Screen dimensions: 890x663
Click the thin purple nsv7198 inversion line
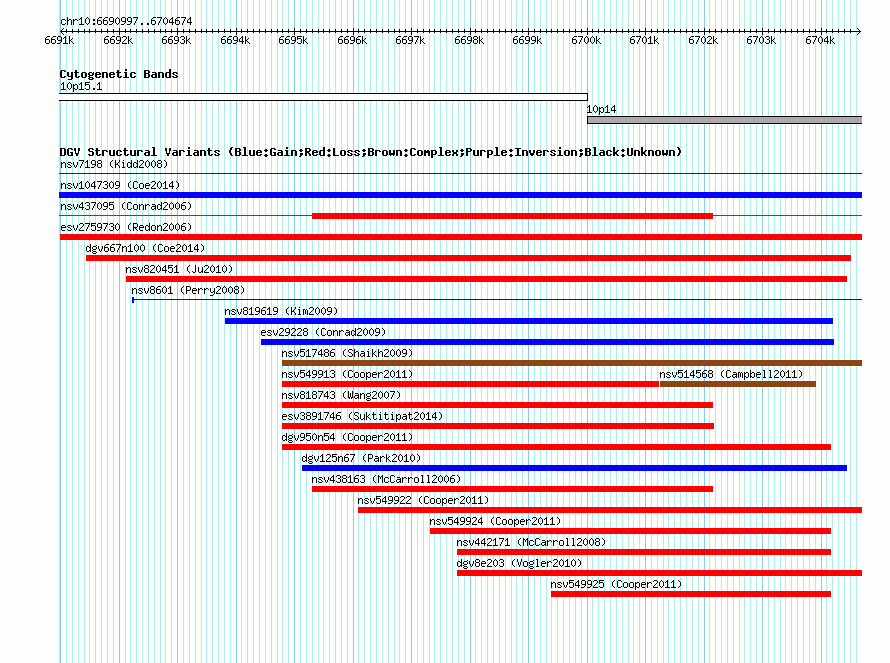tap(460, 173)
